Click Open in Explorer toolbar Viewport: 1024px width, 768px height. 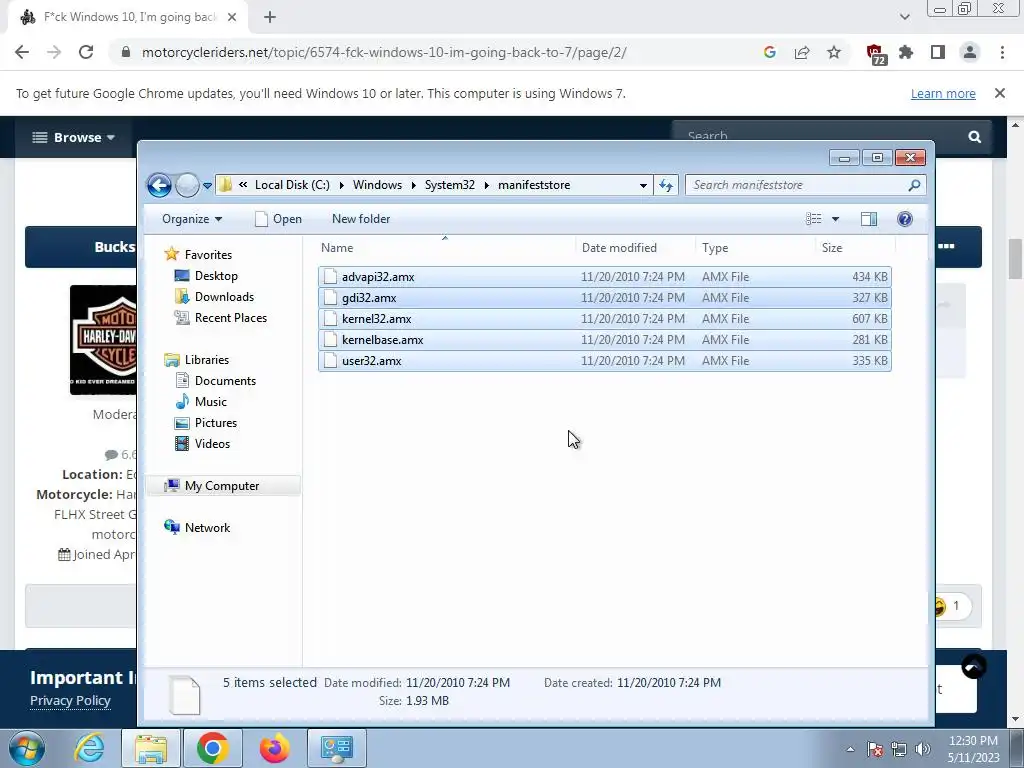(x=279, y=219)
